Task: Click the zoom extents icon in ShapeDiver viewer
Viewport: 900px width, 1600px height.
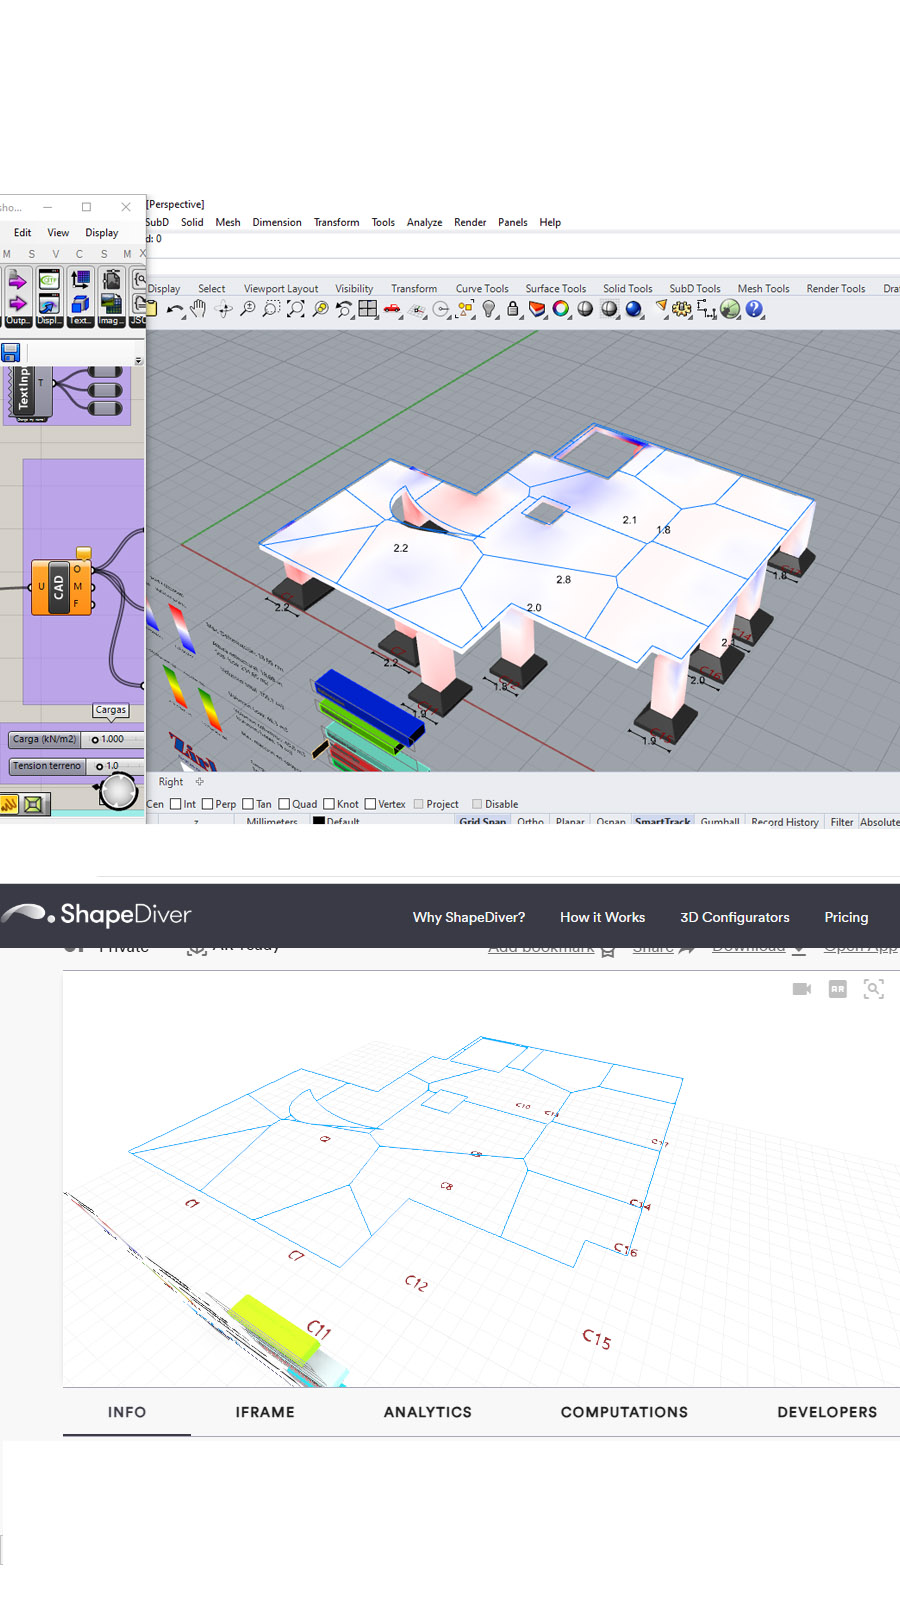Action: 874,989
